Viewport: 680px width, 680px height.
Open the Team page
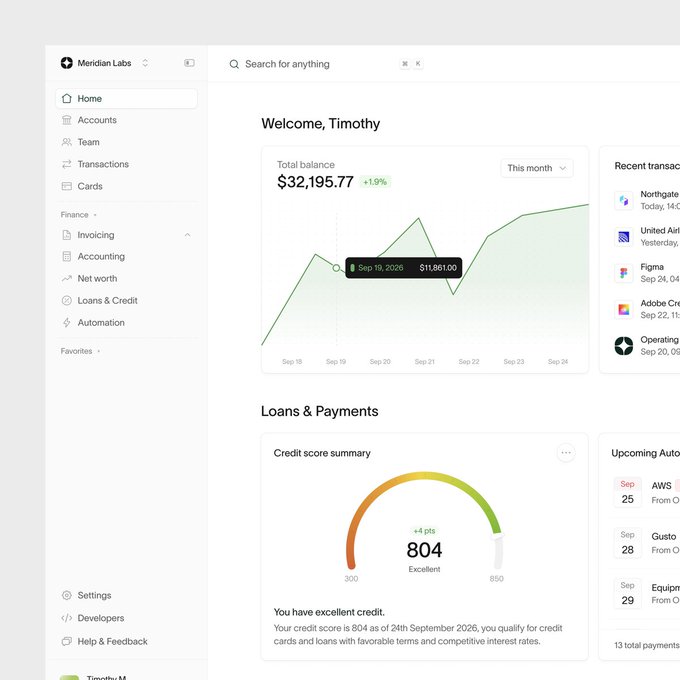[x=127, y=142]
